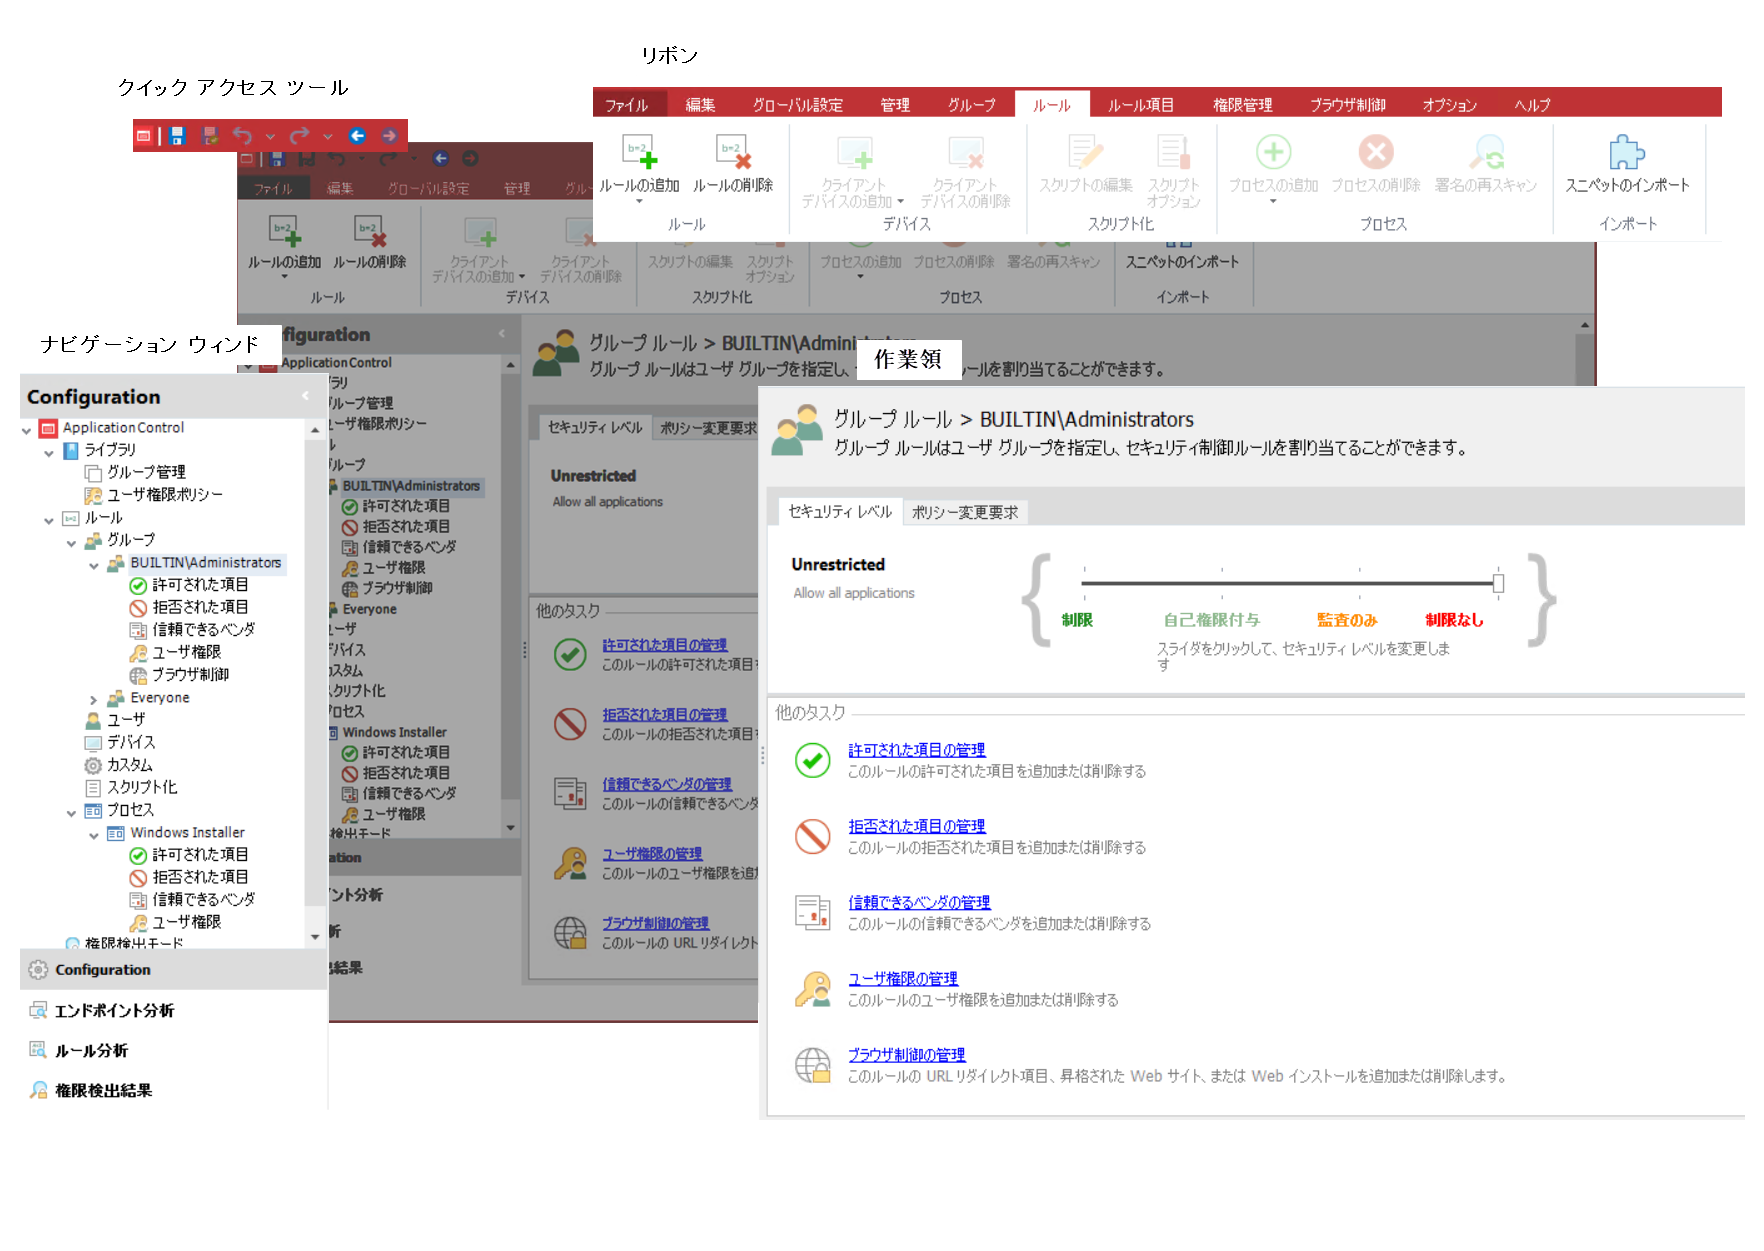Click Undo arrow in quick access toolbar
Viewport: 1764px width, 1251px height.
[242, 135]
